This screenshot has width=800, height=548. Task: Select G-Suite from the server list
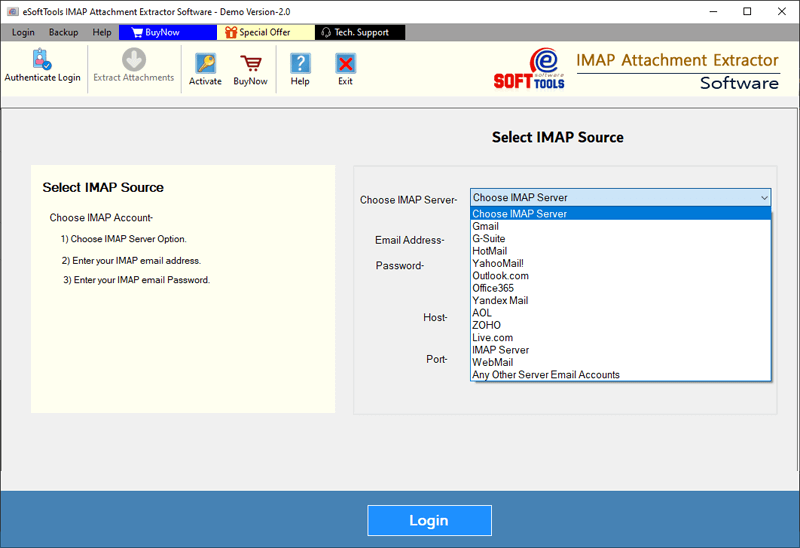coord(620,238)
